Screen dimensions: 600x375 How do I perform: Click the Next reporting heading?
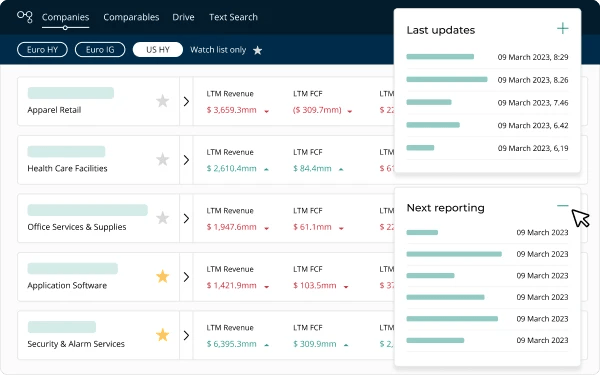tap(445, 208)
